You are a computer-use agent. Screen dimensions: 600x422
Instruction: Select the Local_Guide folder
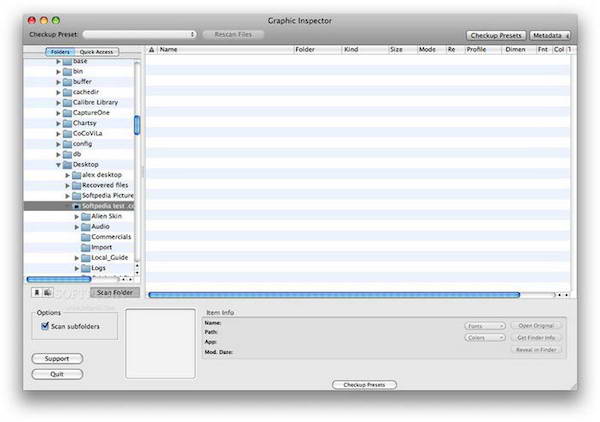79,258
